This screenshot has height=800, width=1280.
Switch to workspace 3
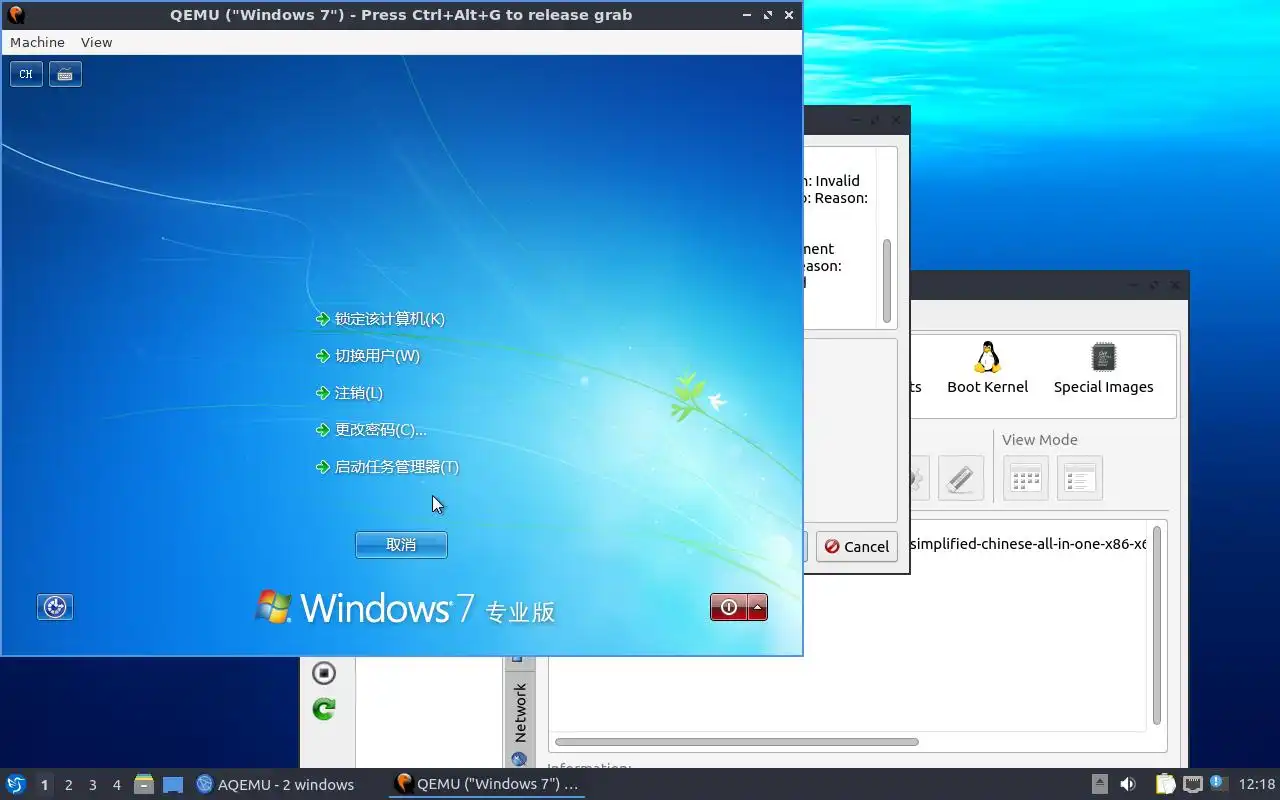click(92, 785)
